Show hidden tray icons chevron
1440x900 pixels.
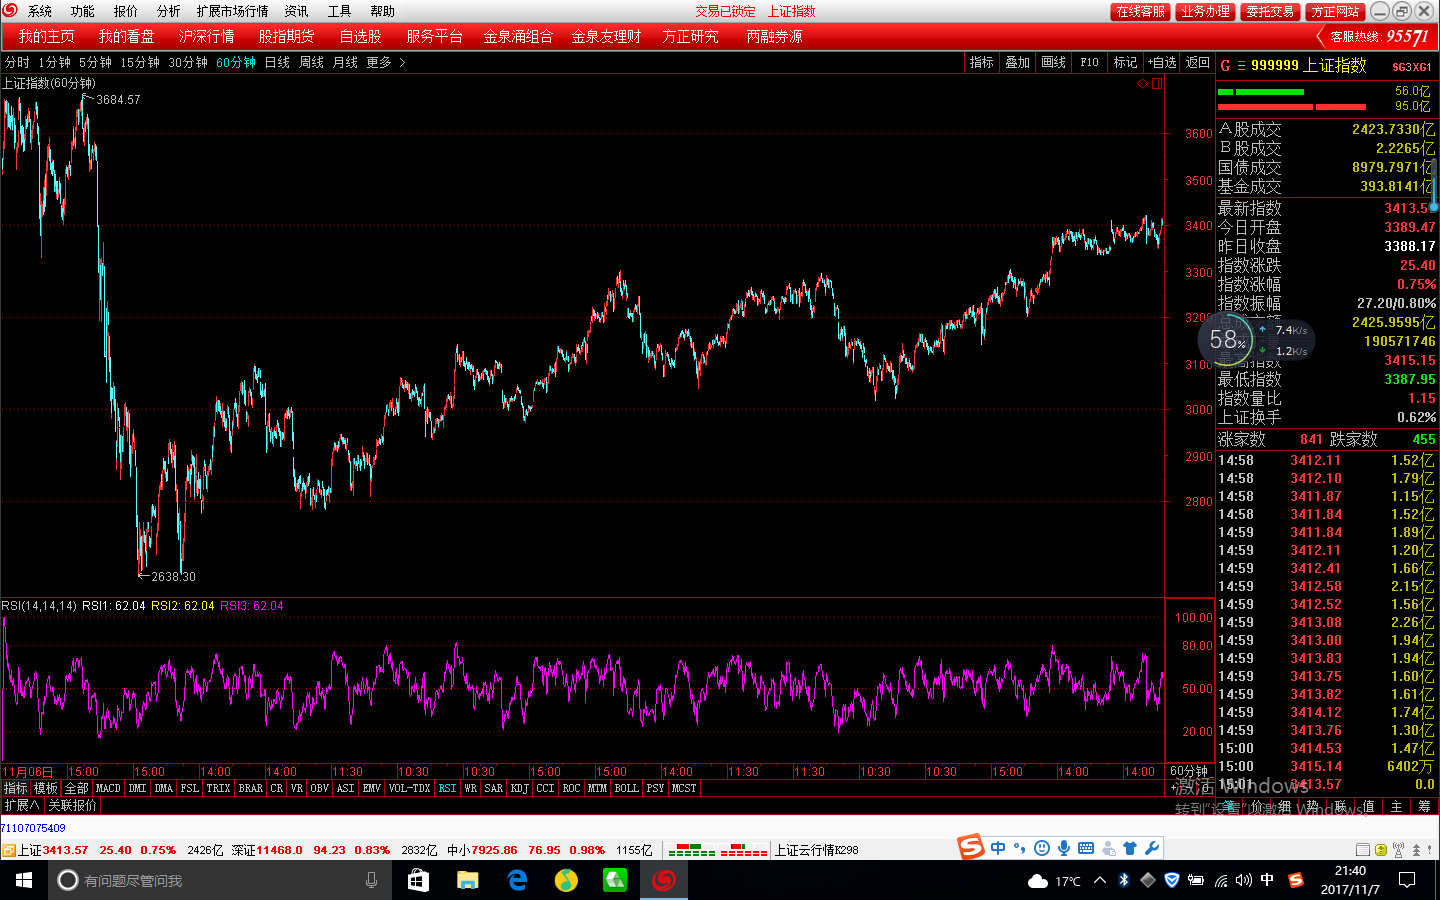[1100, 880]
